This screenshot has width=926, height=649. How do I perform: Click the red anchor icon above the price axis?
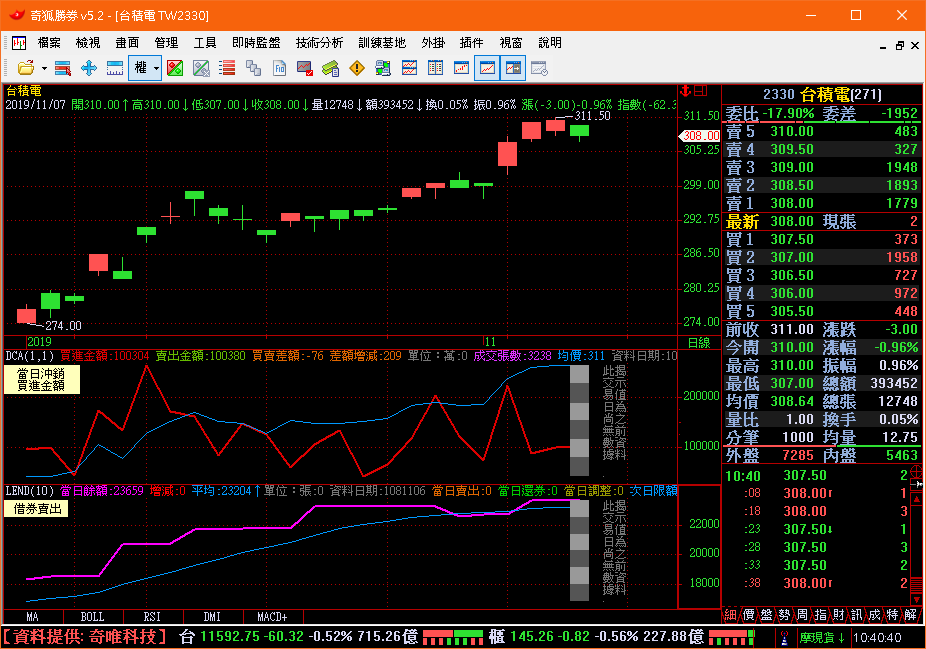point(686,90)
